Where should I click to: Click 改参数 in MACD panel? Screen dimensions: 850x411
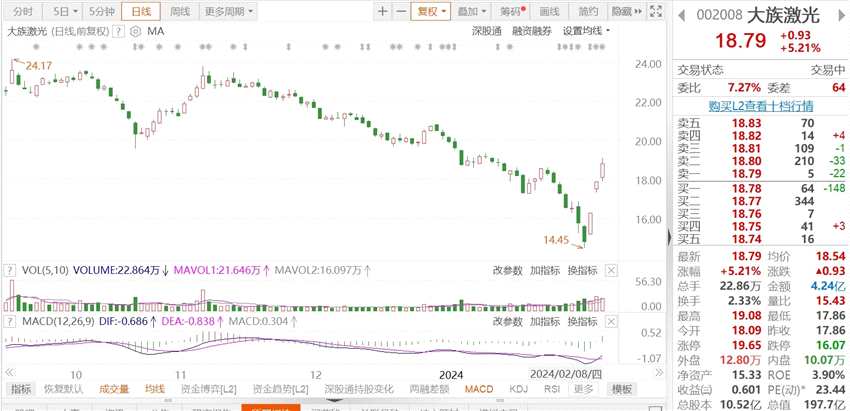(x=507, y=322)
